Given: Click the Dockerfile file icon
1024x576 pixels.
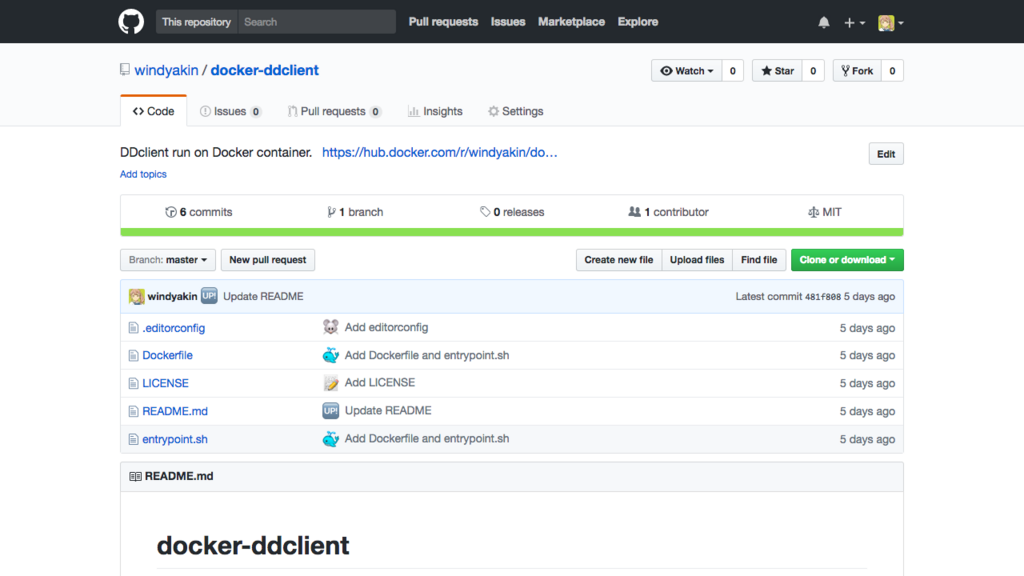Looking at the screenshot, I should pyautogui.click(x=133, y=355).
